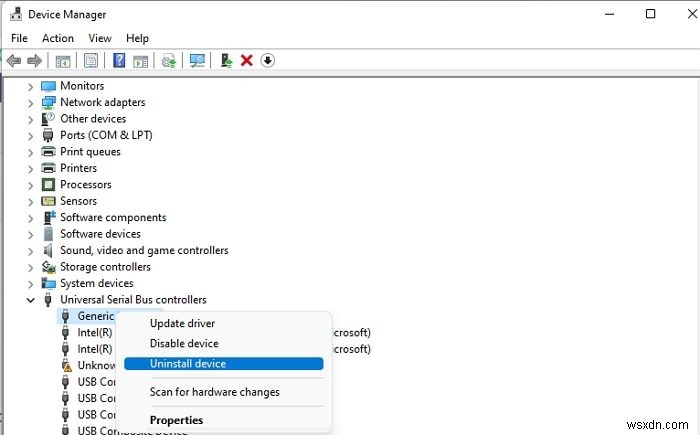This screenshot has width=700, height=435.
Task: Select the second Intel(R) USB controller row
Action: pos(95,349)
